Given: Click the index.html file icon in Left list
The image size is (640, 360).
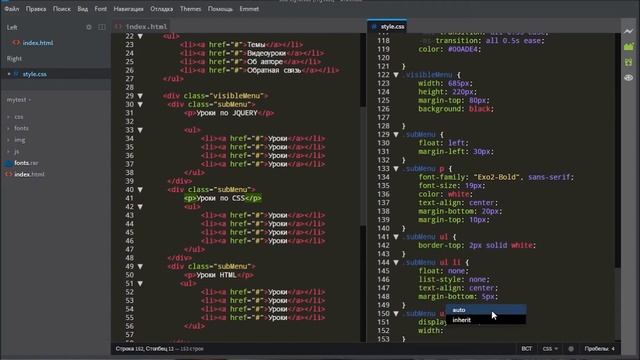Looking at the screenshot, I should point(16,42).
